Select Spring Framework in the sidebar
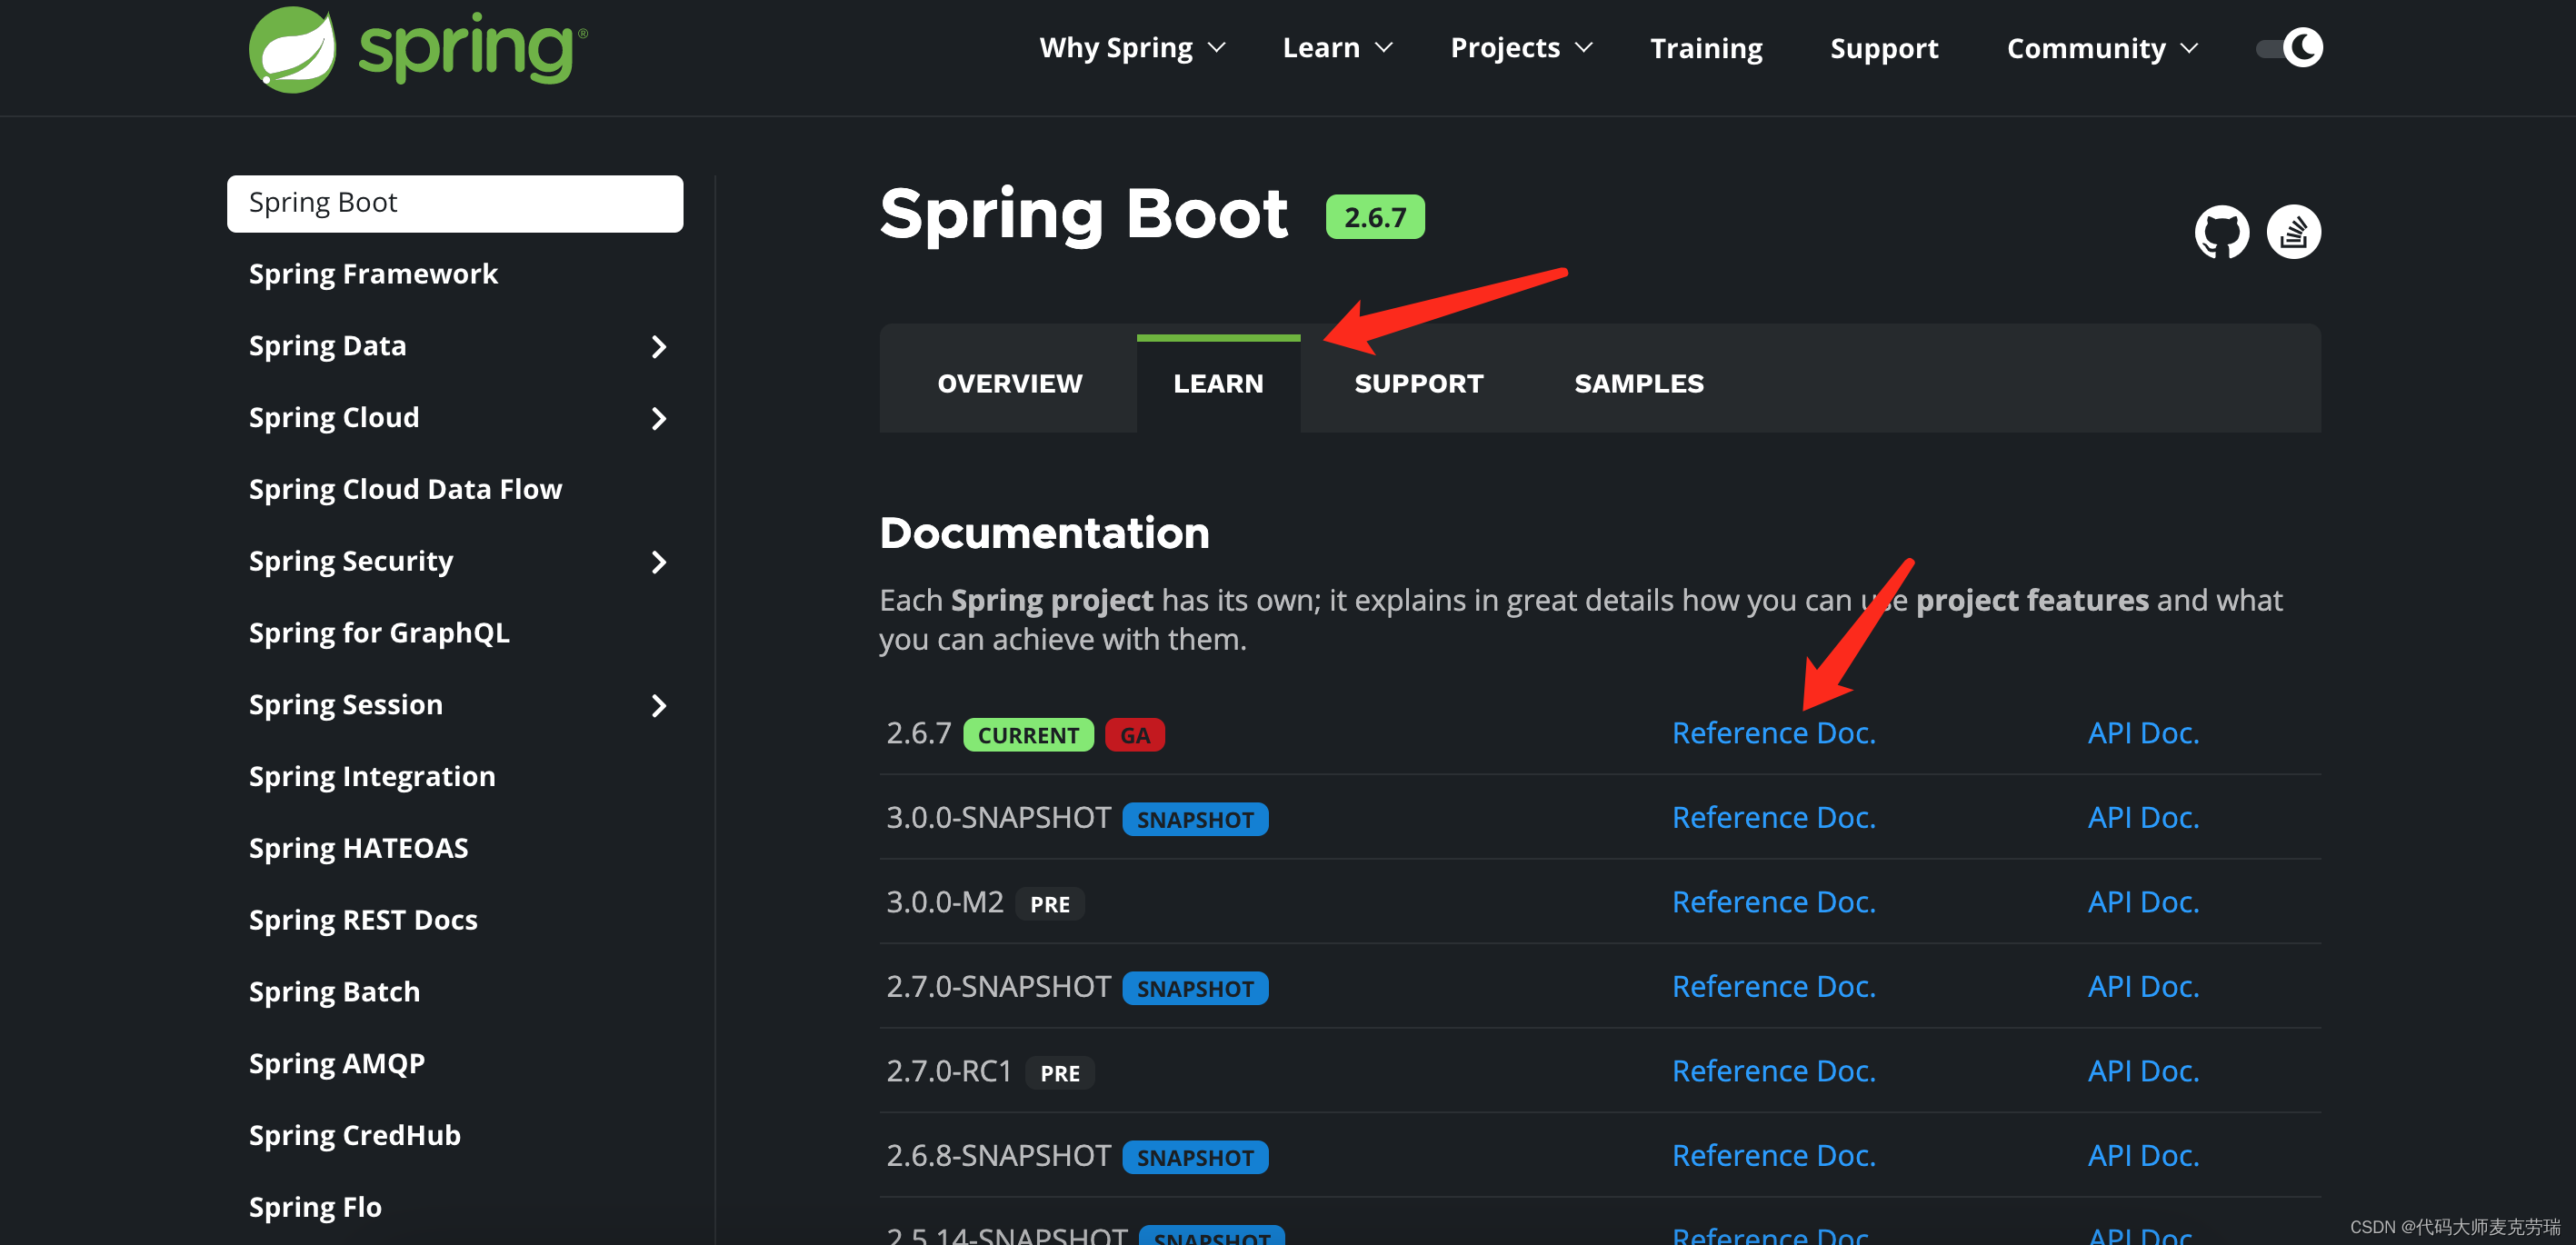 373,273
